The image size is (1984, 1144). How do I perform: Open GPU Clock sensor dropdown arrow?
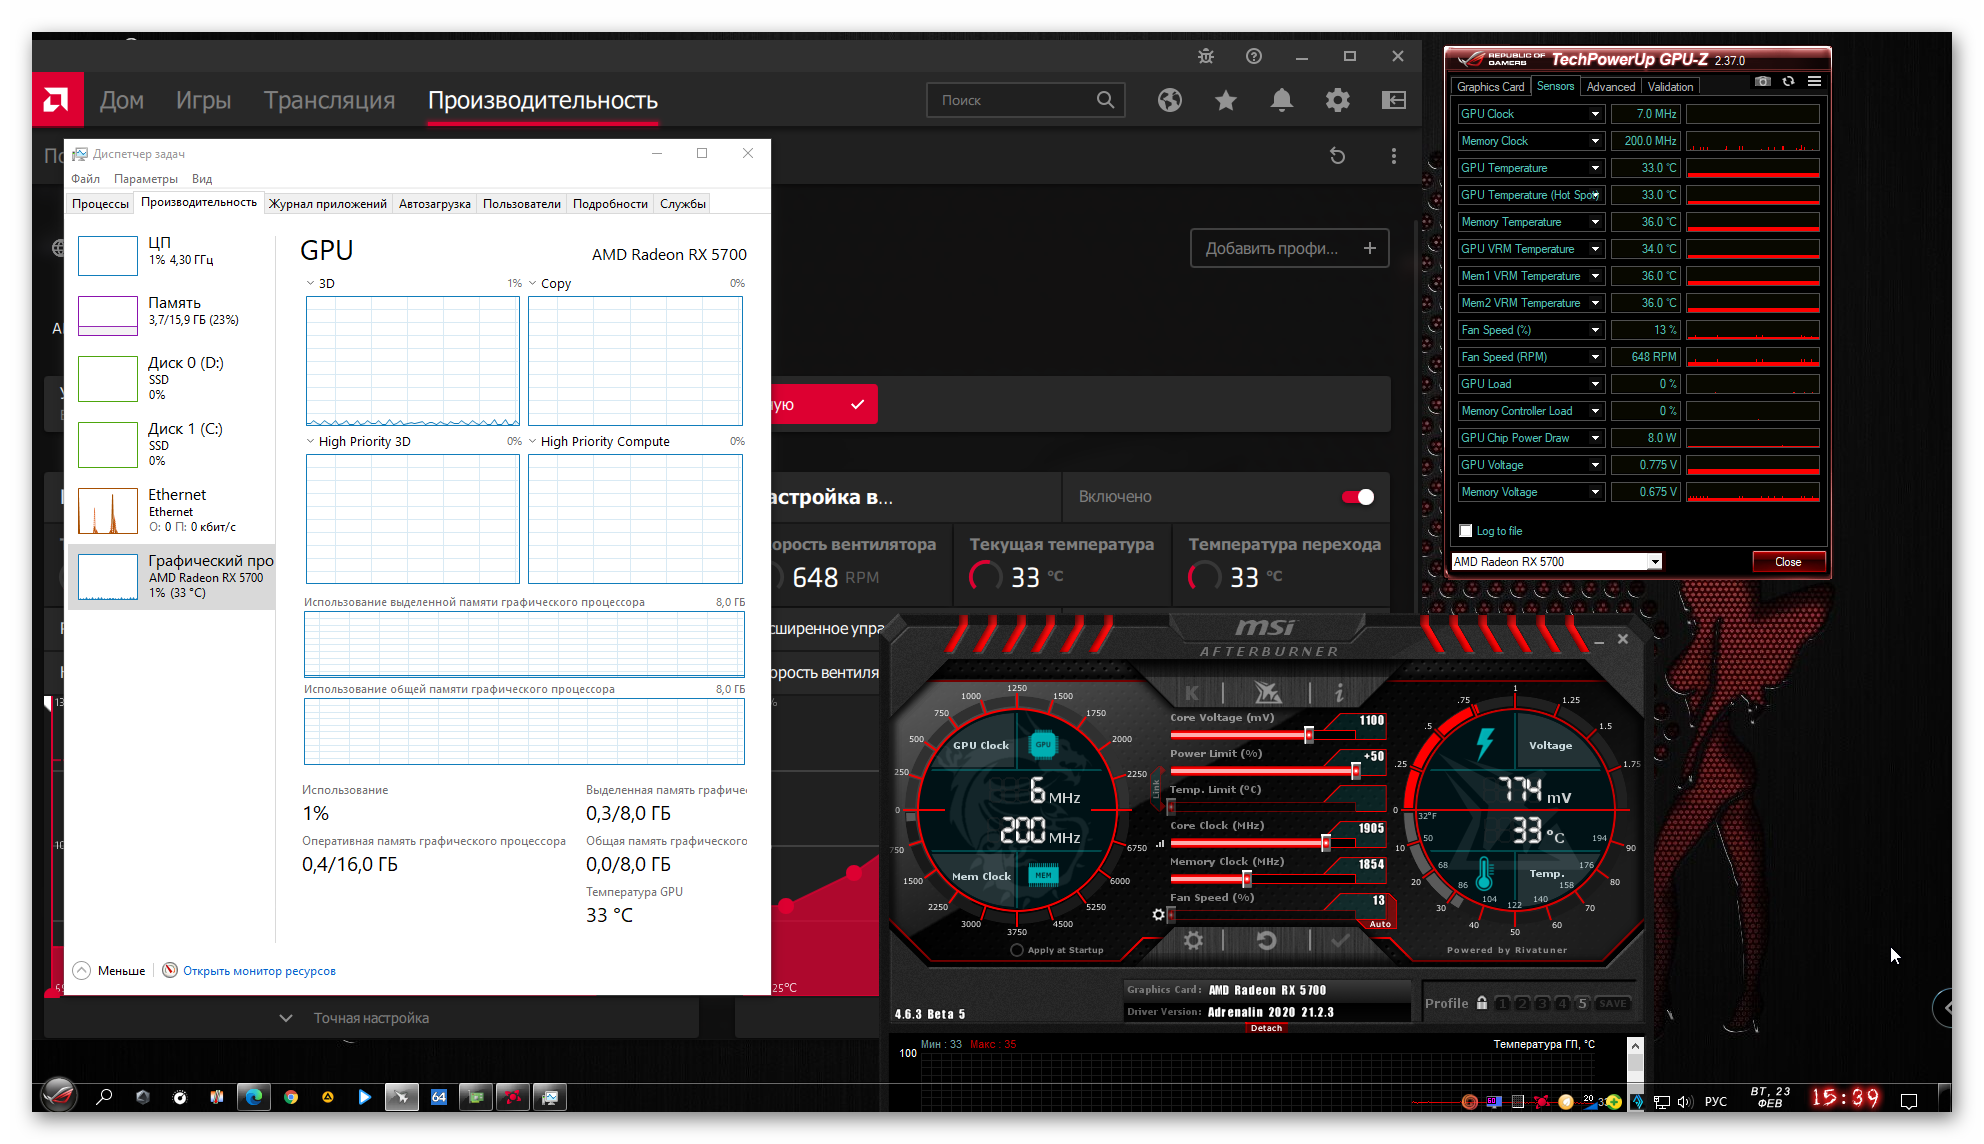[1595, 114]
